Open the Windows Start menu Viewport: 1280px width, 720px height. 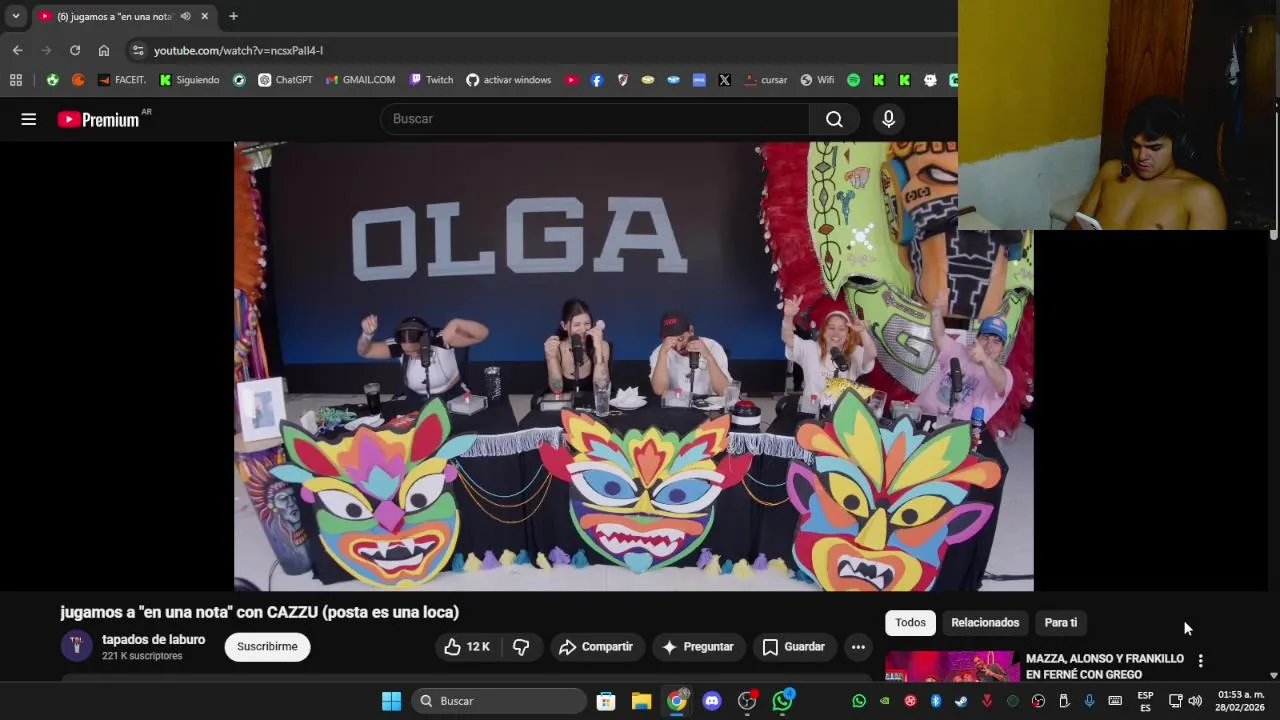[x=391, y=701]
